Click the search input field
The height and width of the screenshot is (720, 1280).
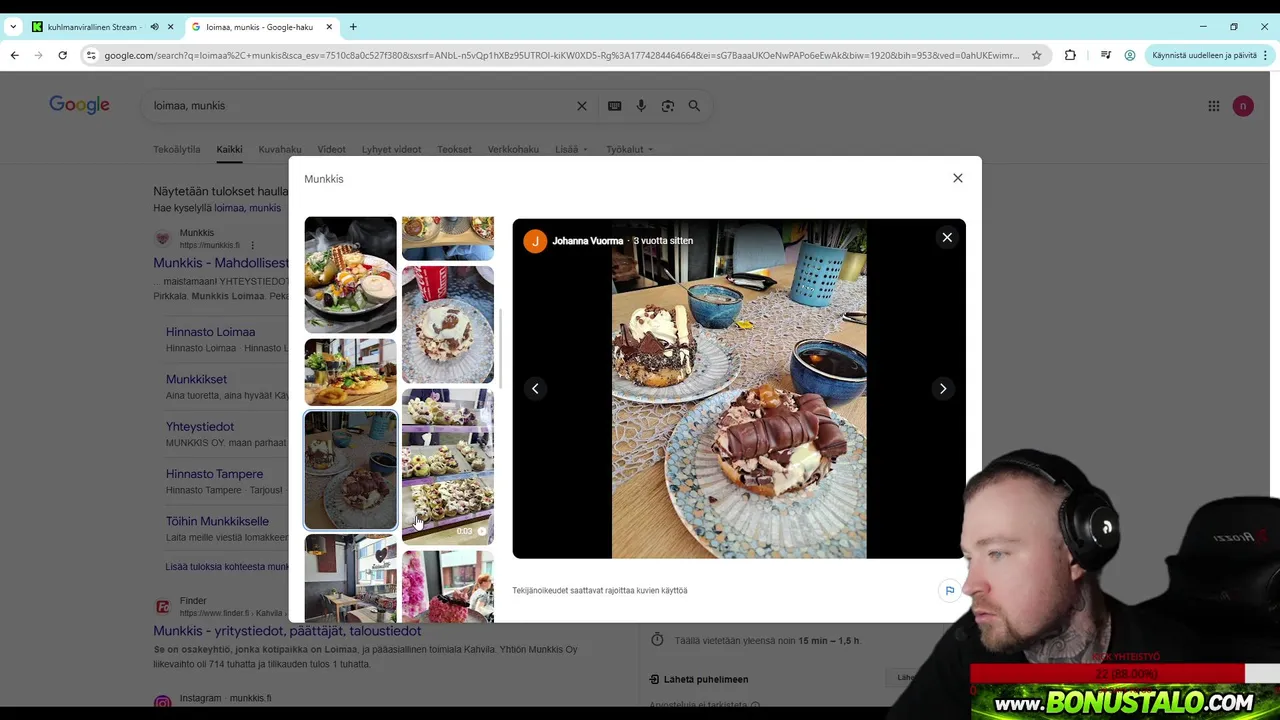360,106
